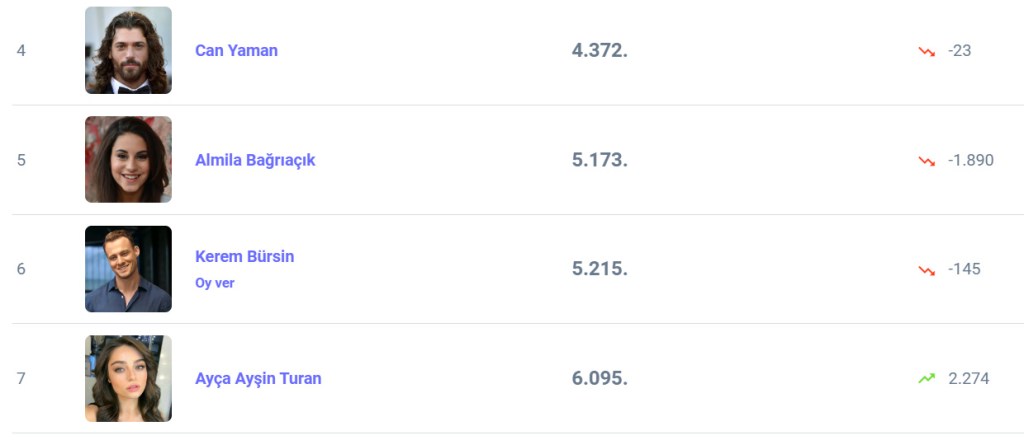
Task: Open the Kerem Bürsin name link
Action: [x=244, y=256]
